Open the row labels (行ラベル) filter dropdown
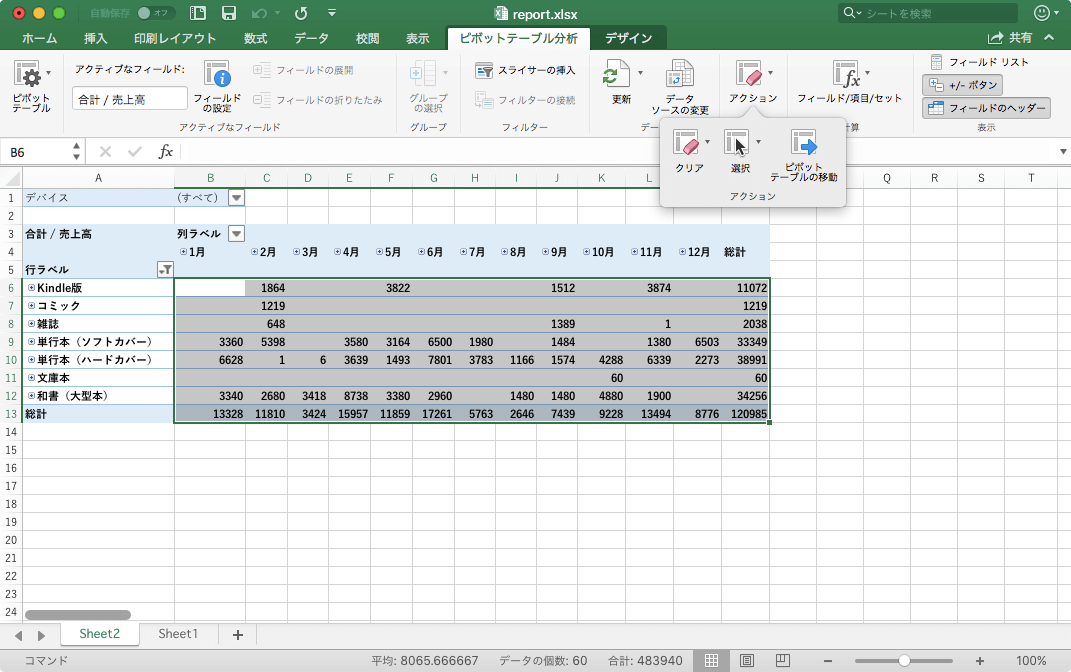Screen dimensions: 1071x672 [x=165, y=270]
